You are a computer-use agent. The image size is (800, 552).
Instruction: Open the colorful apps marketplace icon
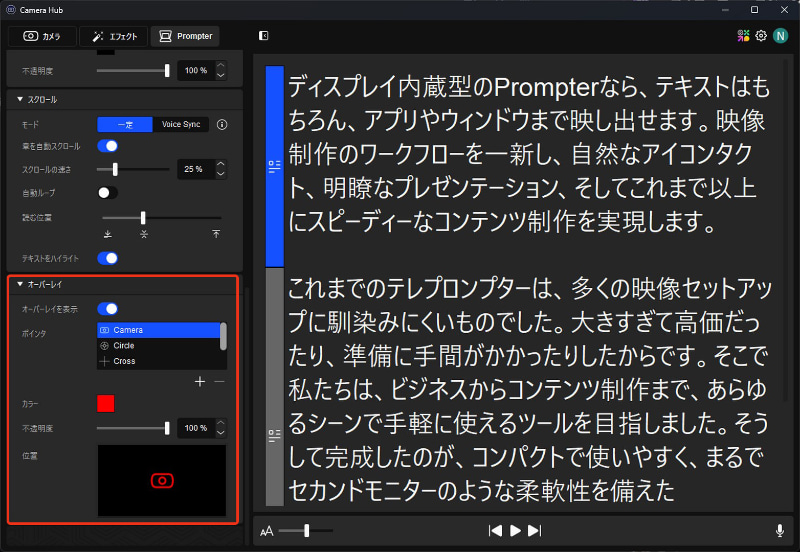[743, 36]
